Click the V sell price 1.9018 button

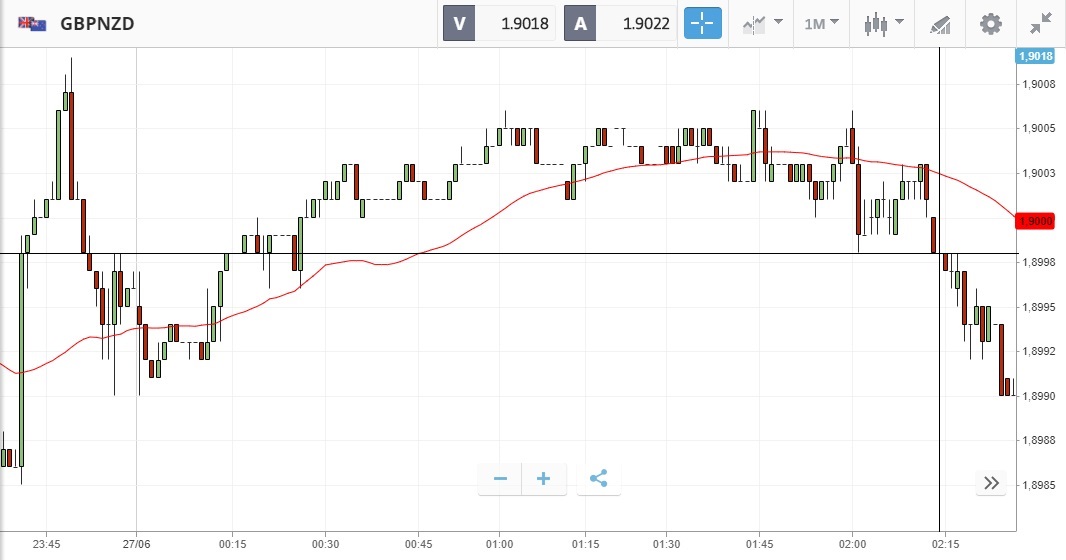[500, 23]
